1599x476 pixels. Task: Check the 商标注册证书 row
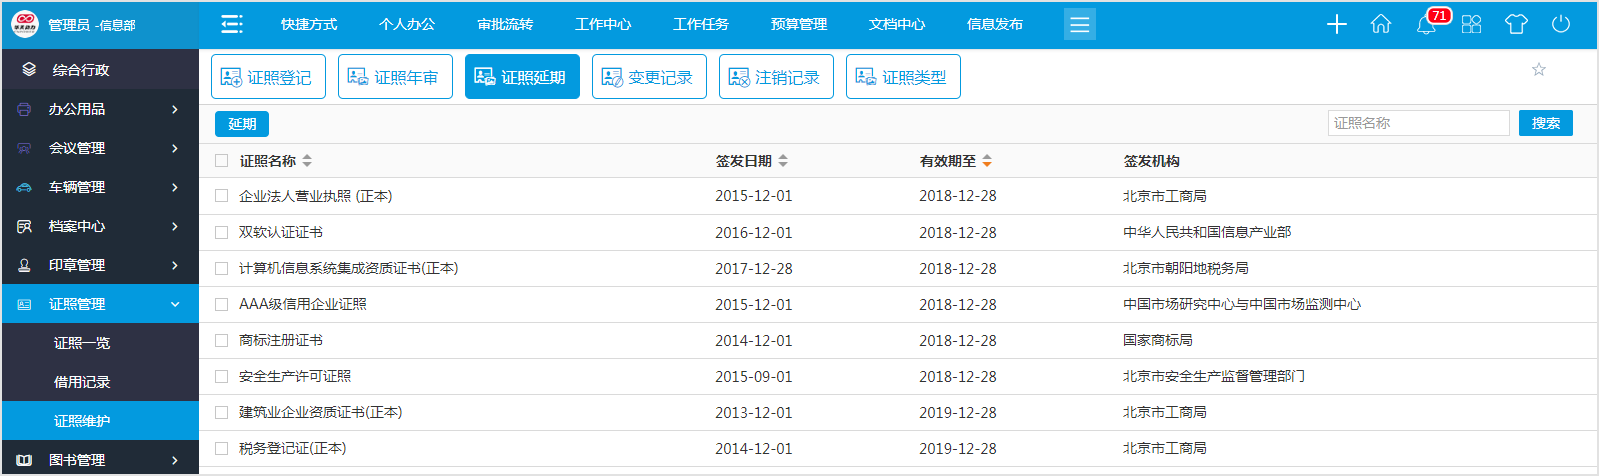221,340
